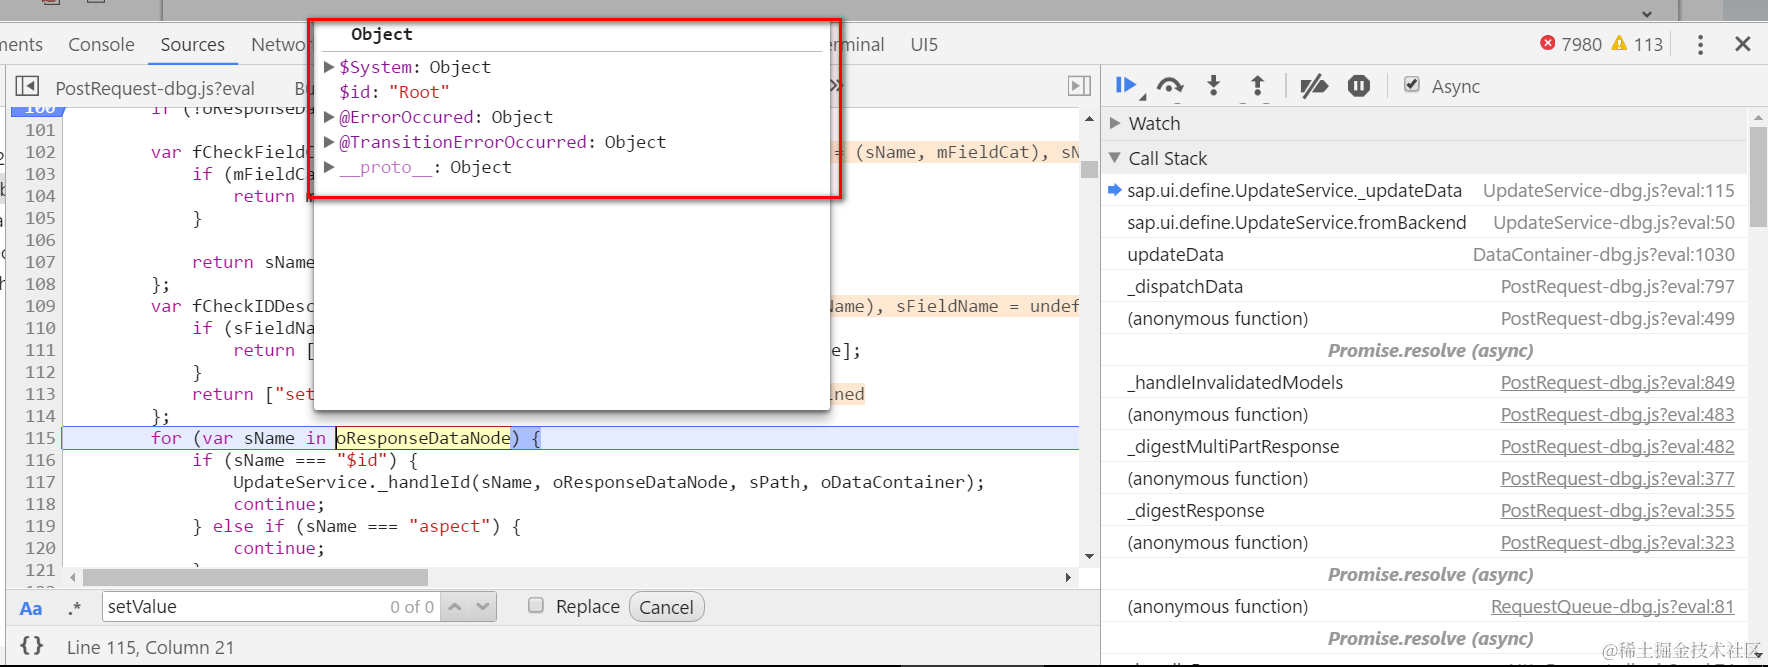Image resolution: width=1768 pixels, height=667 pixels.
Task: Open PostRequest-dbg.js?eval:482 link
Action: (1617, 446)
